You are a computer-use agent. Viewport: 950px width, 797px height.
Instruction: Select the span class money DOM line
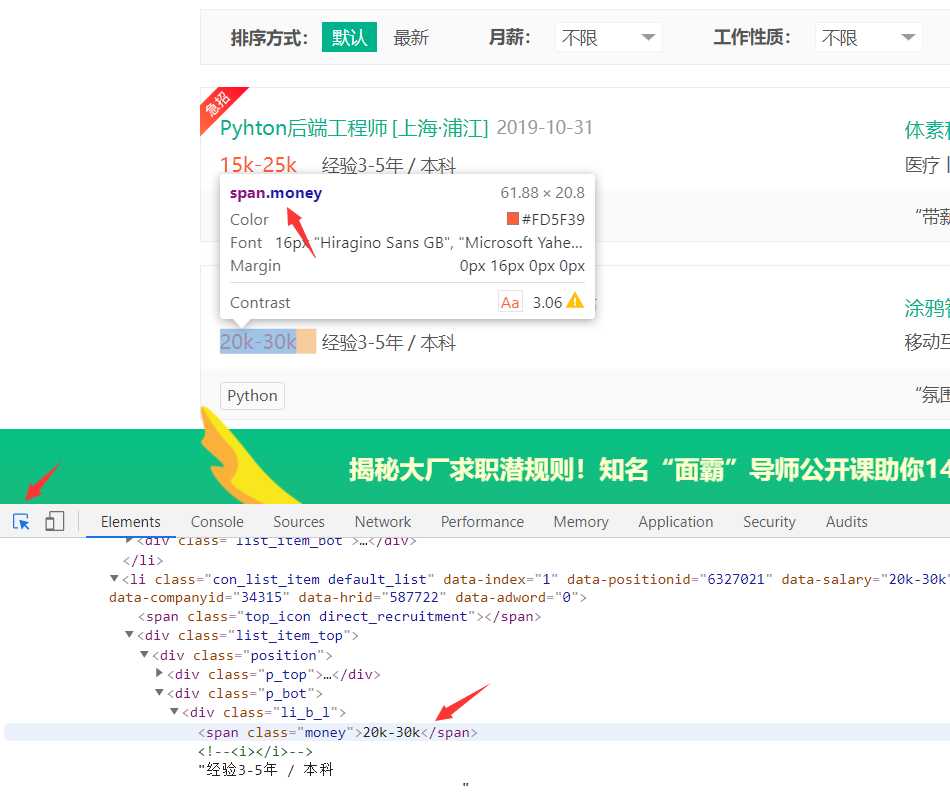click(x=337, y=732)
